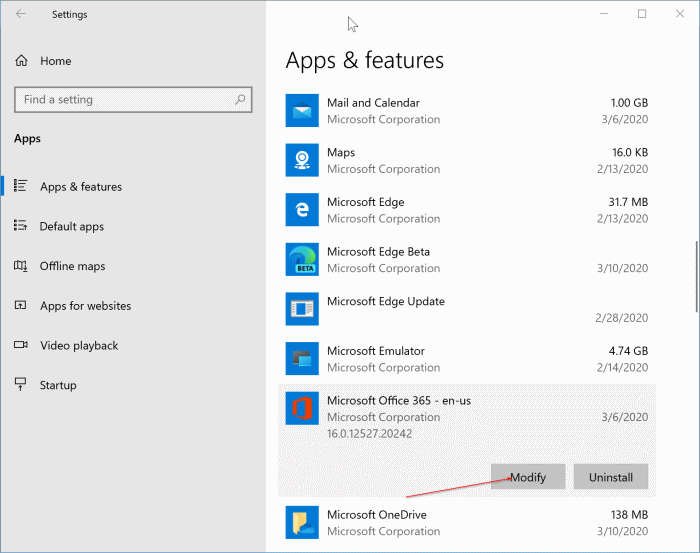Screen dimensions: 700x553
Task: Select the Microsoft Edge name text
Action: pyautogui.click(x=366, y=202)
